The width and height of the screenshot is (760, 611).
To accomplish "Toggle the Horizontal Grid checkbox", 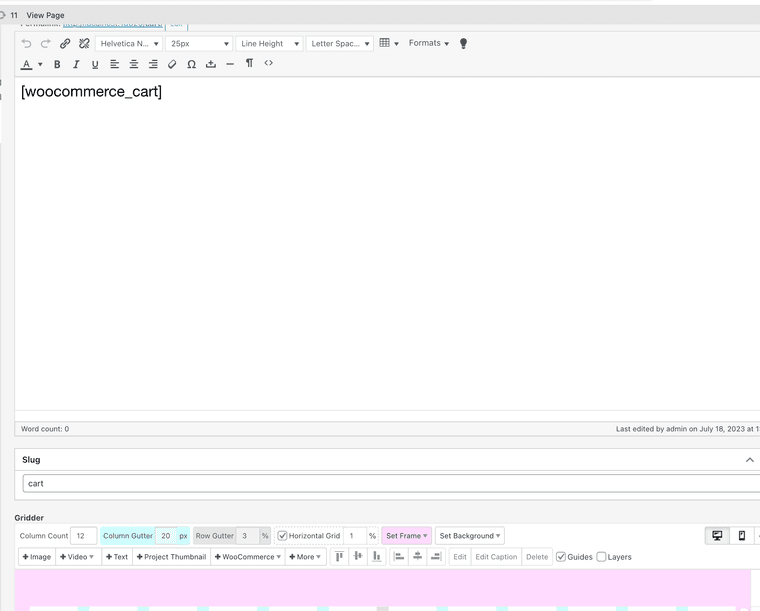I will (283, 536).
